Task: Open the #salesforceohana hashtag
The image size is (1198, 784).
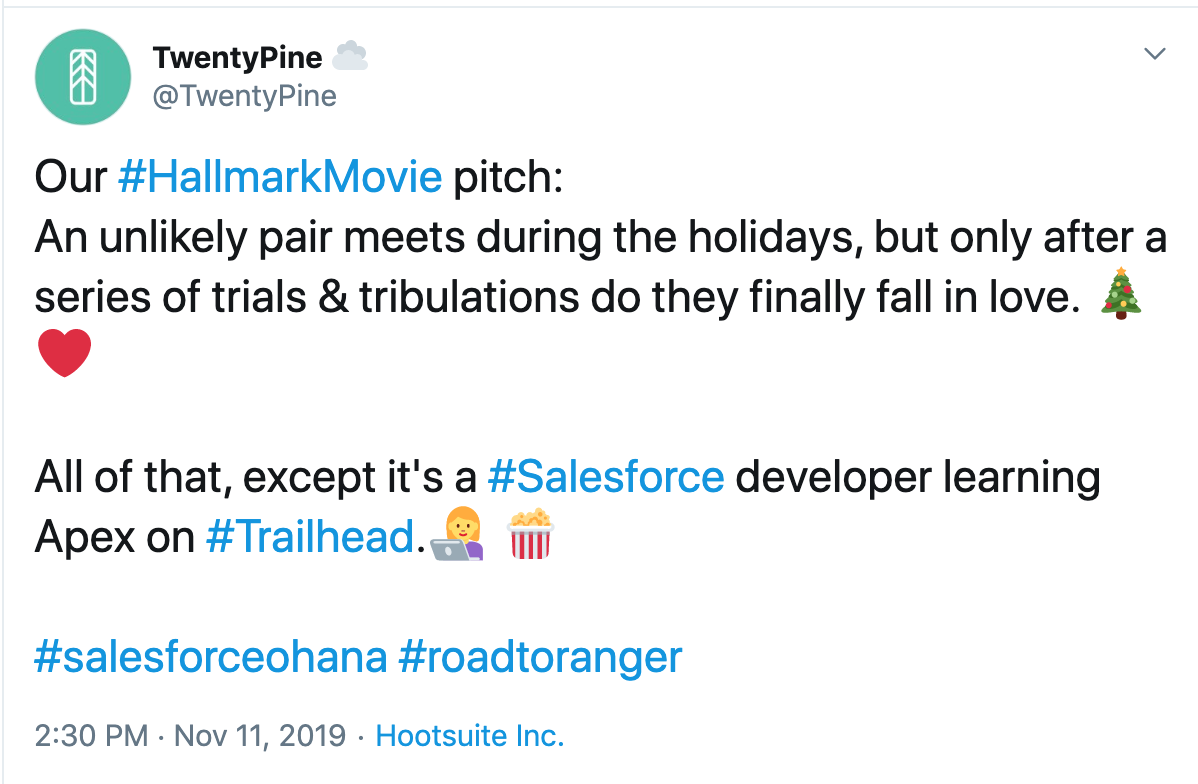Action: [x=211, y=657]
